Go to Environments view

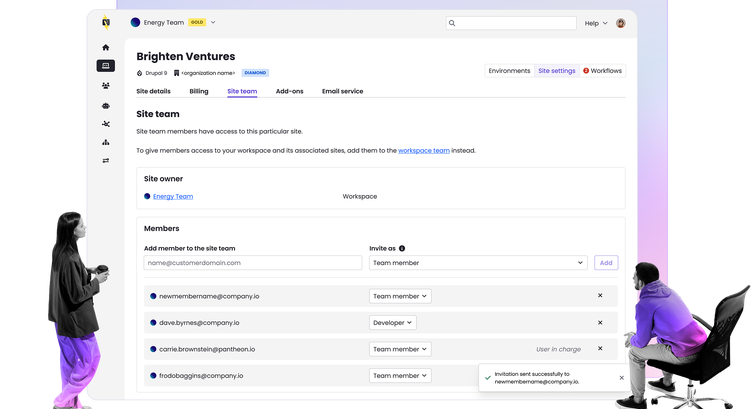[x=509, y=70]
